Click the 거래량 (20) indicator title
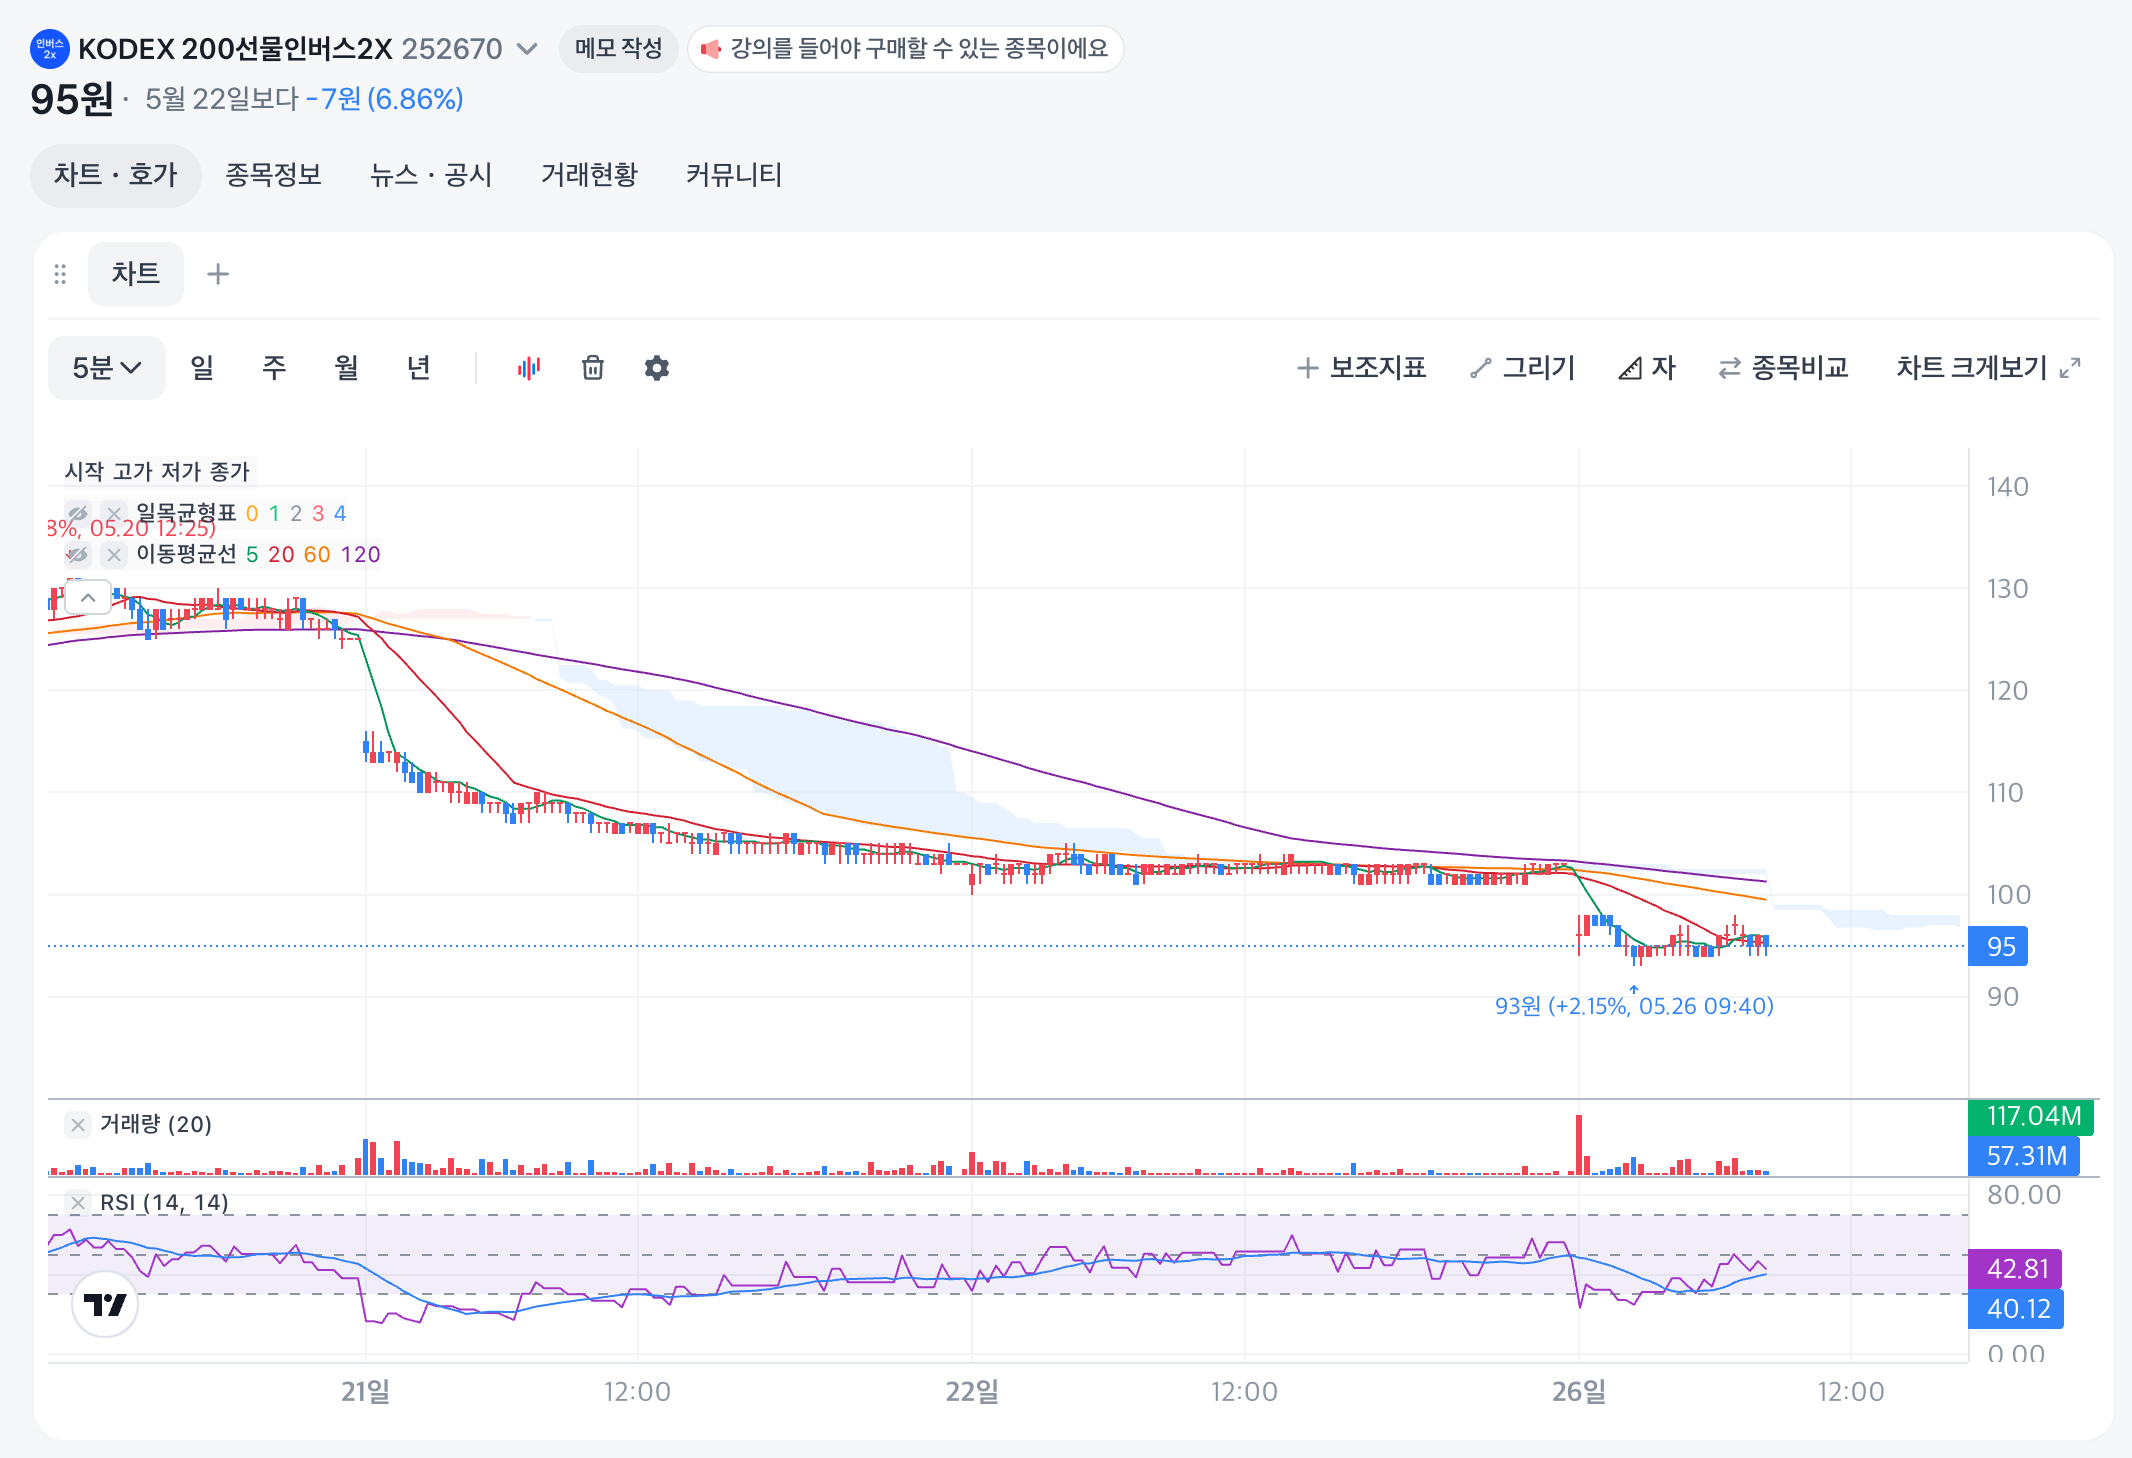This screenshot has height=1458, width=2132. [x=156, y=1124]
